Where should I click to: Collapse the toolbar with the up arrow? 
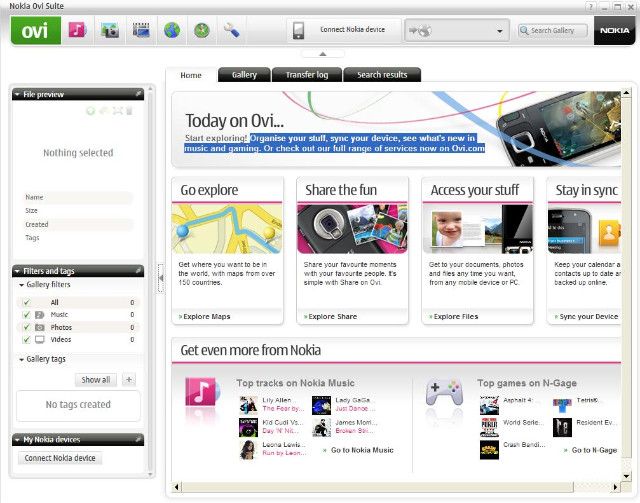(x=322, y=54)
